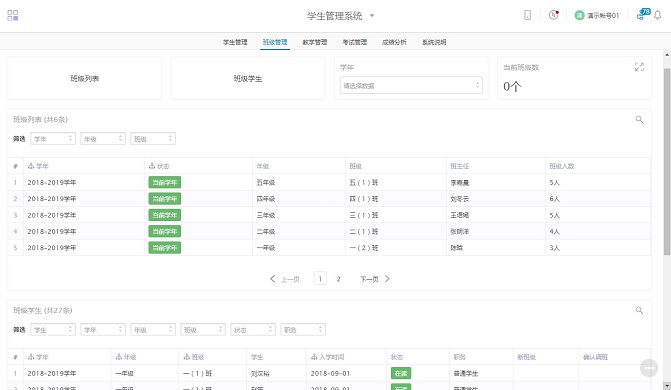This screenshot has width=671, height=390.
Task: Open 学年 filter in 班级学生 panel
Action: click(x=103, y=330)
